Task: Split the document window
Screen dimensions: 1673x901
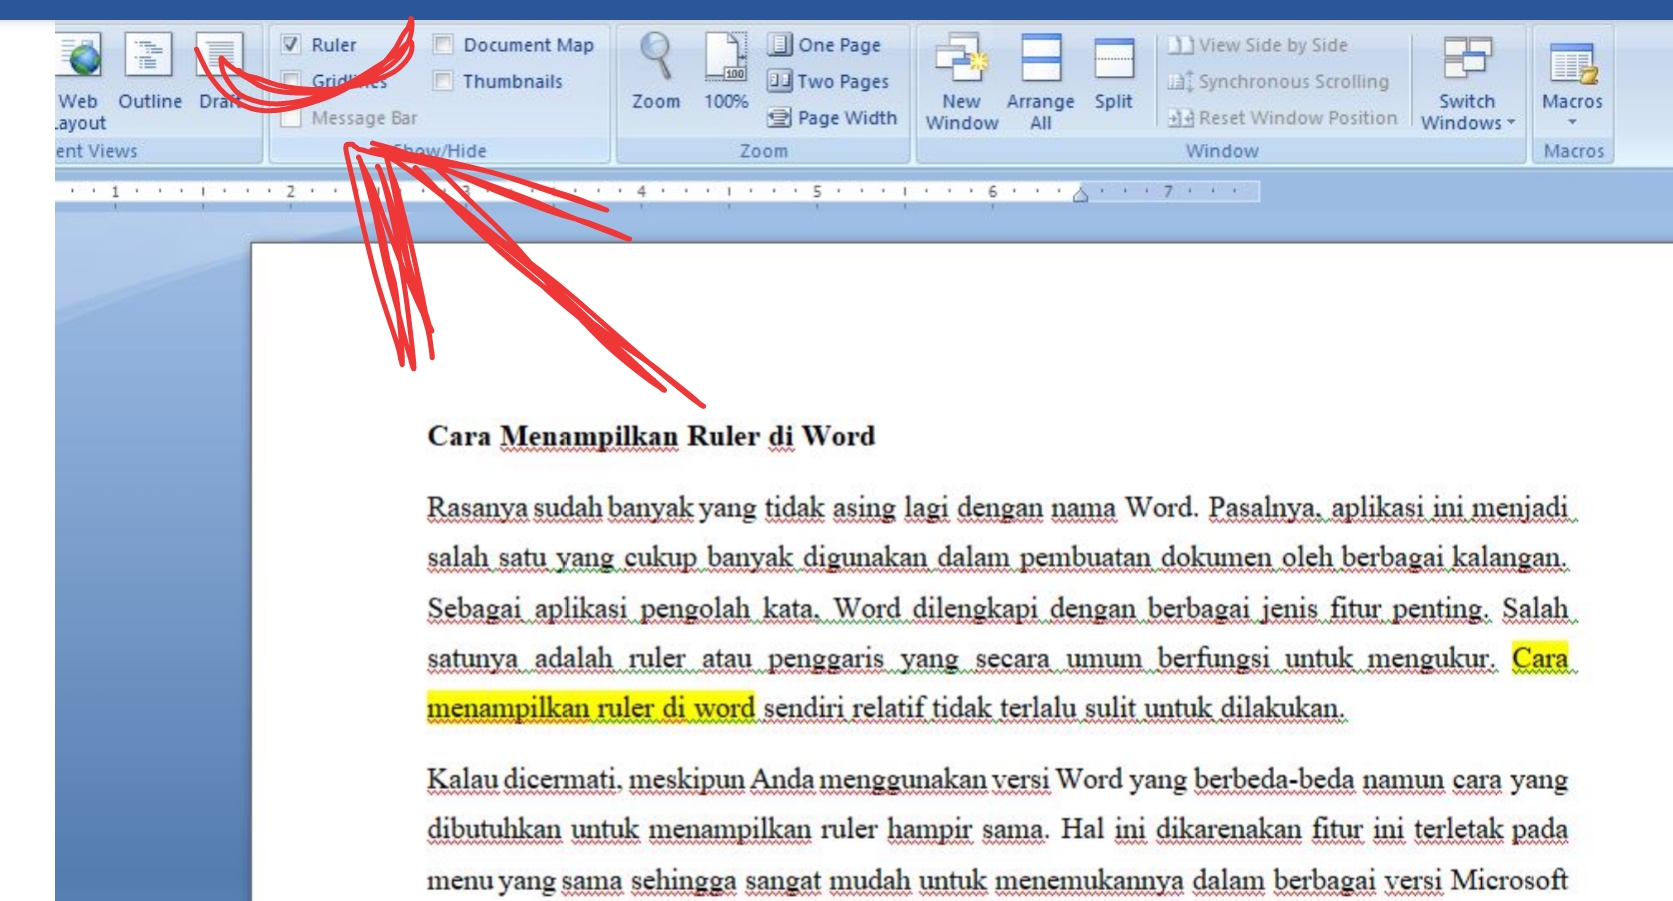Action: [x=1113, y=72]
